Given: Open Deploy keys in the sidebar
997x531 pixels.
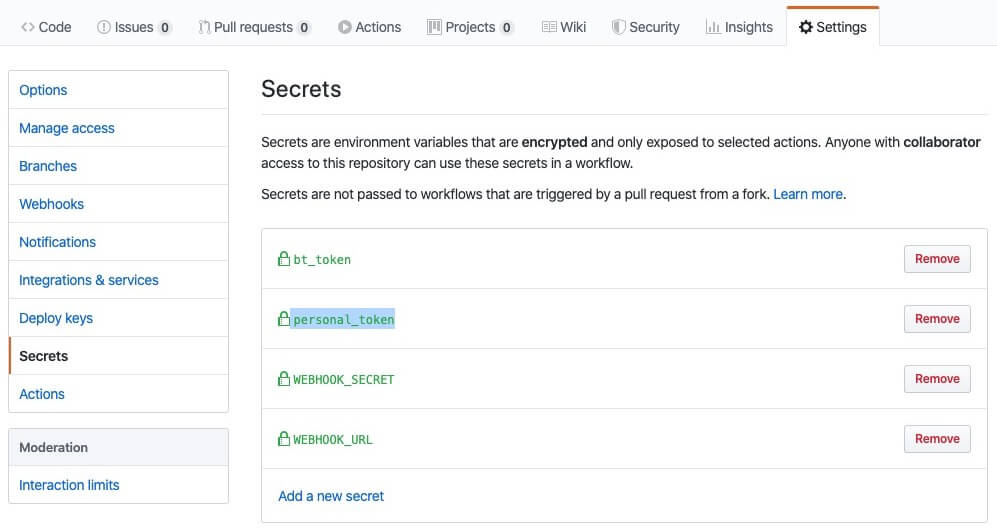Looking at the screenshot, I should coord(56,318).
